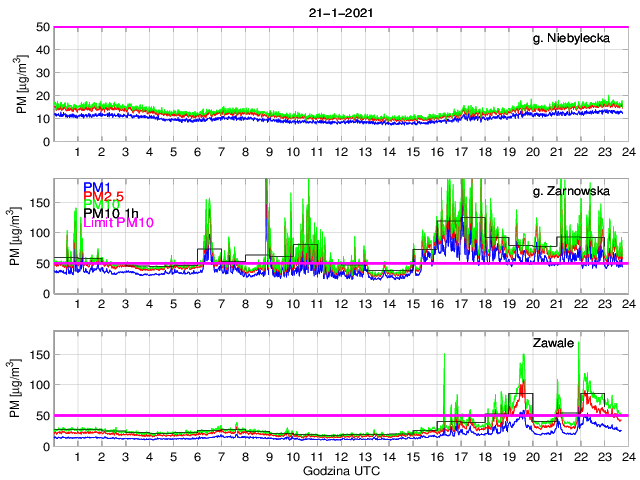The width and height of the screenshot is (640, 480).
Task: Click the top chart's PM y-axis label
Action: click(x=22, y=84)
